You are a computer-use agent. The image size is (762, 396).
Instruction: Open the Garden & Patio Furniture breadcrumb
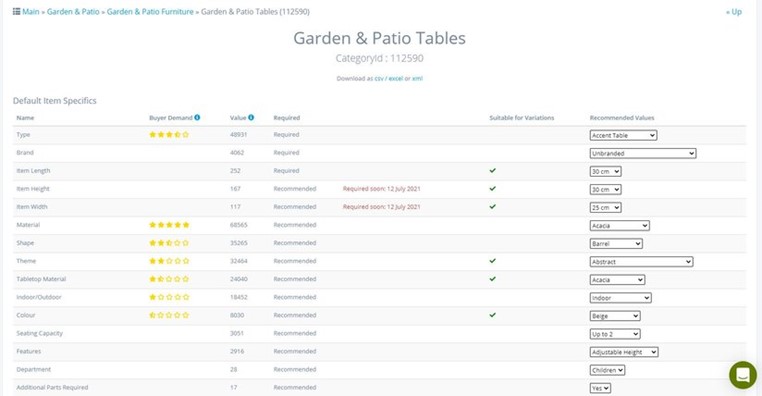coord(150,12)
